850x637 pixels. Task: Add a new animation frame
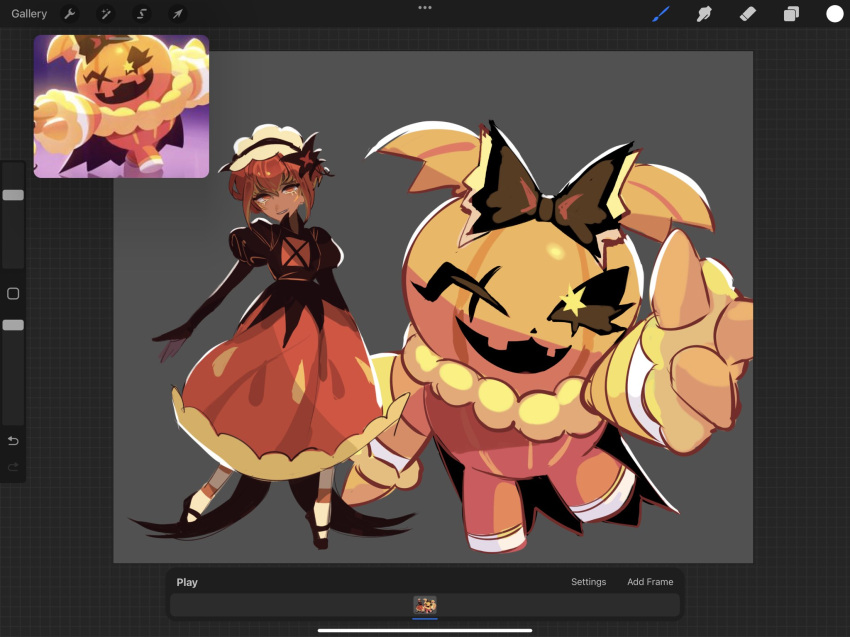(x=651, y=582)
